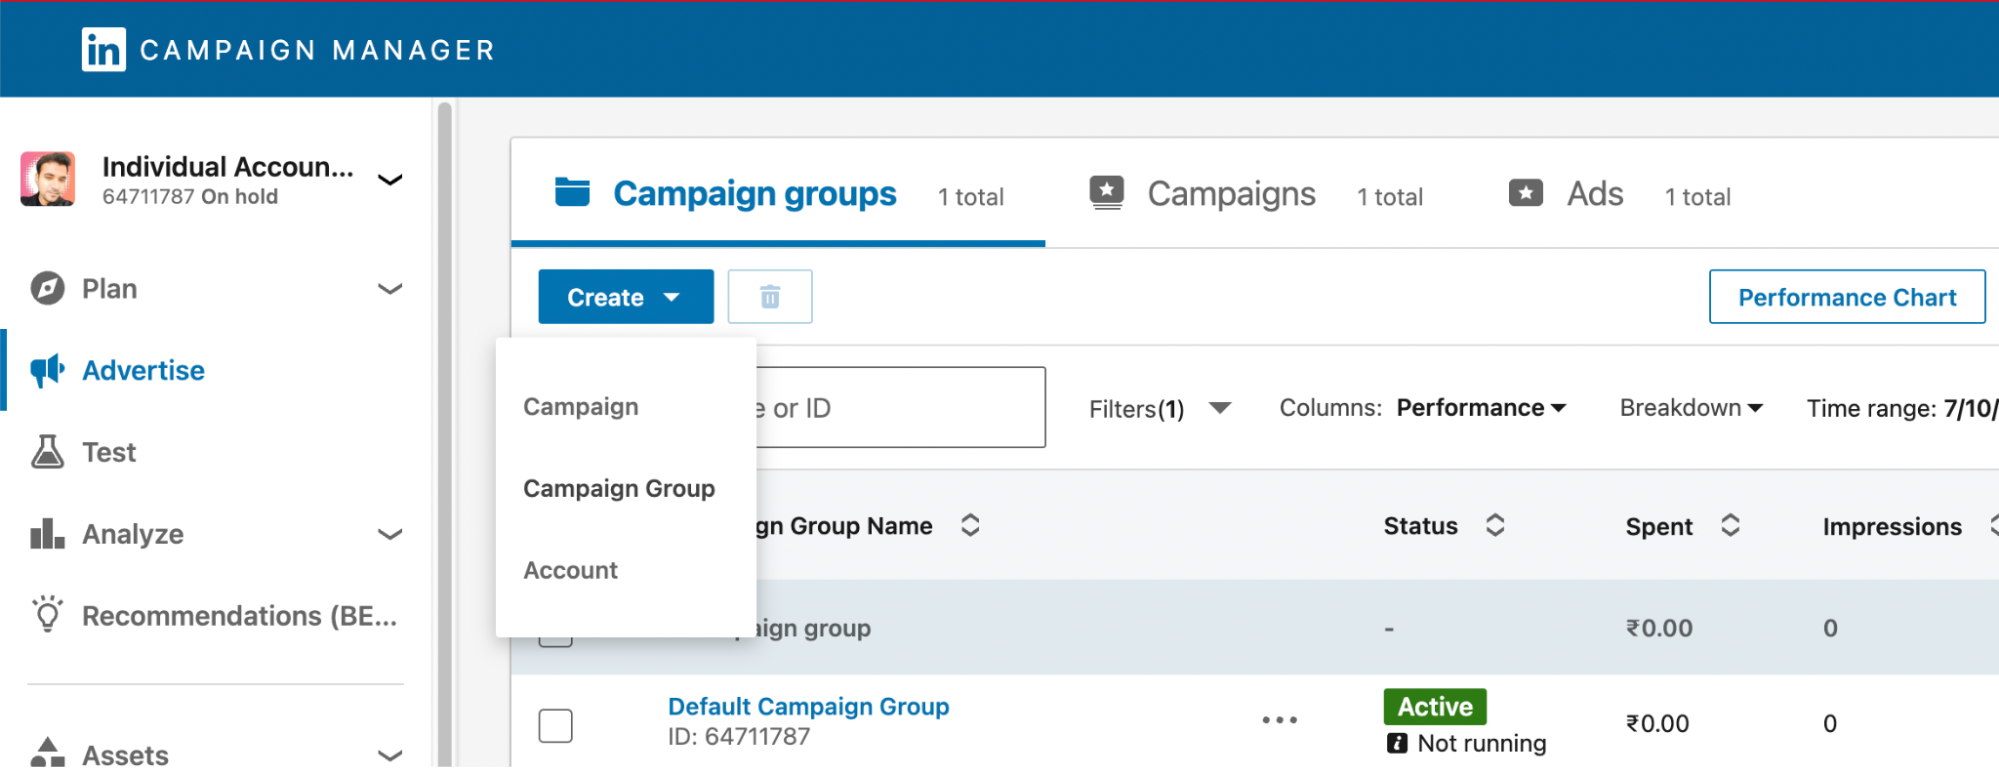The width and height of the screenshot is (1999, 768).
Task: Sort by Spent column arrows
Action: point(1730,526)
